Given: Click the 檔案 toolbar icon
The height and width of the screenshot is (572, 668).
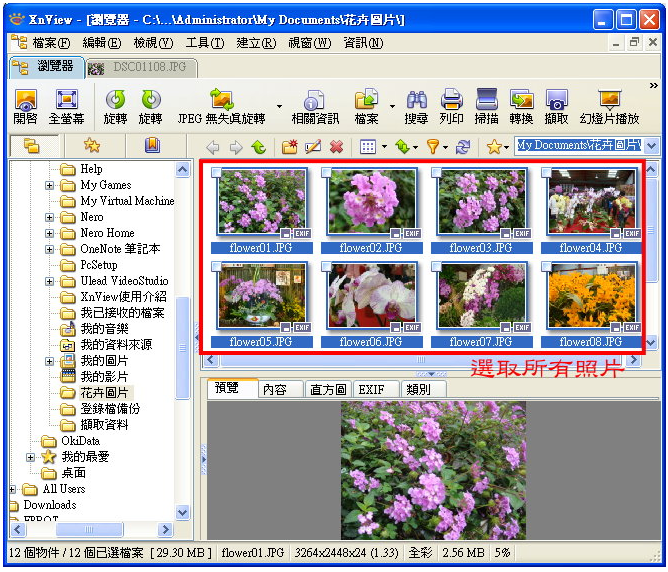Looking at the screenshot, I should [366, 106].
